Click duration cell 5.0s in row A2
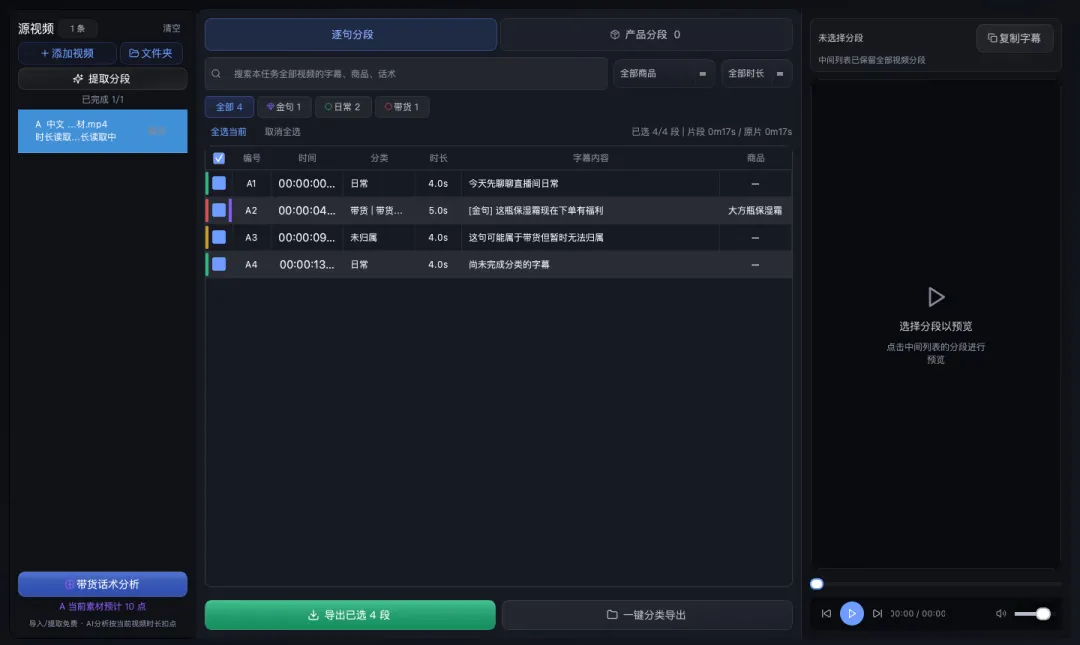 point(438,210)
